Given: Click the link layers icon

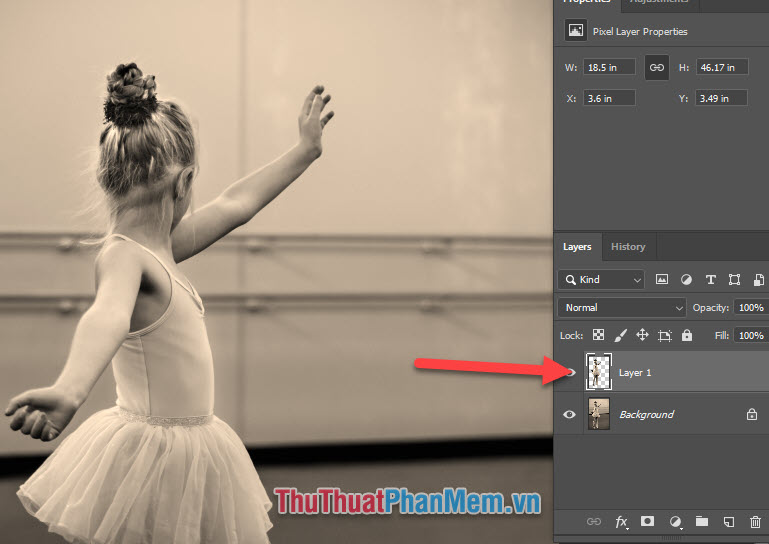Looking at the screenshot, I should pos(593,521).
